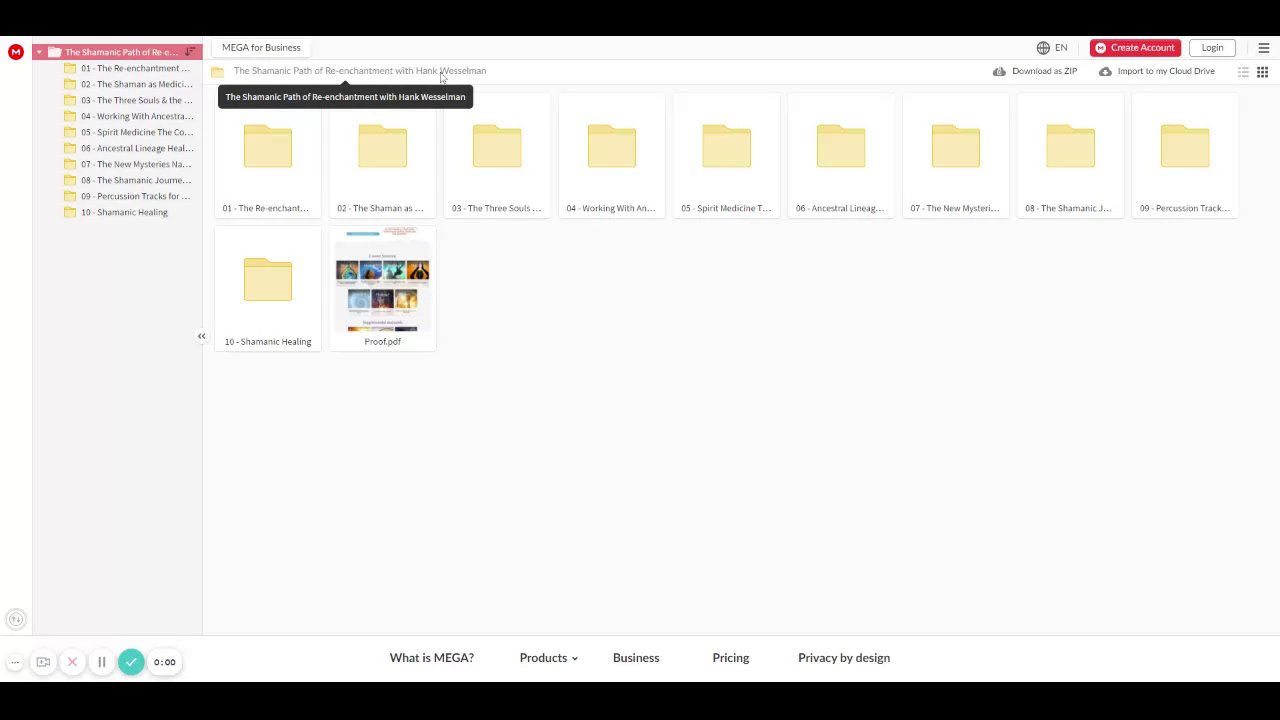Click the breadcrumb folder path text
The image size is (1280, 720).
point(360,71)
